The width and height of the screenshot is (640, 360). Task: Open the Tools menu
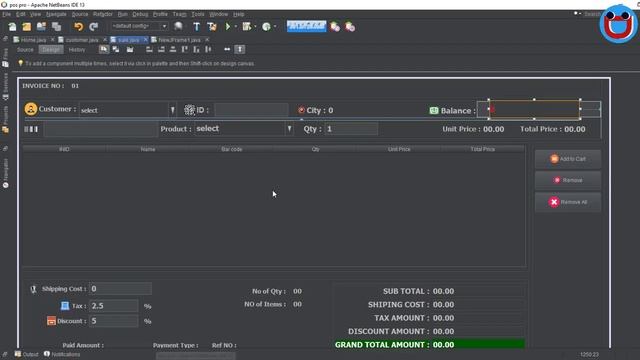pos(198,14)
